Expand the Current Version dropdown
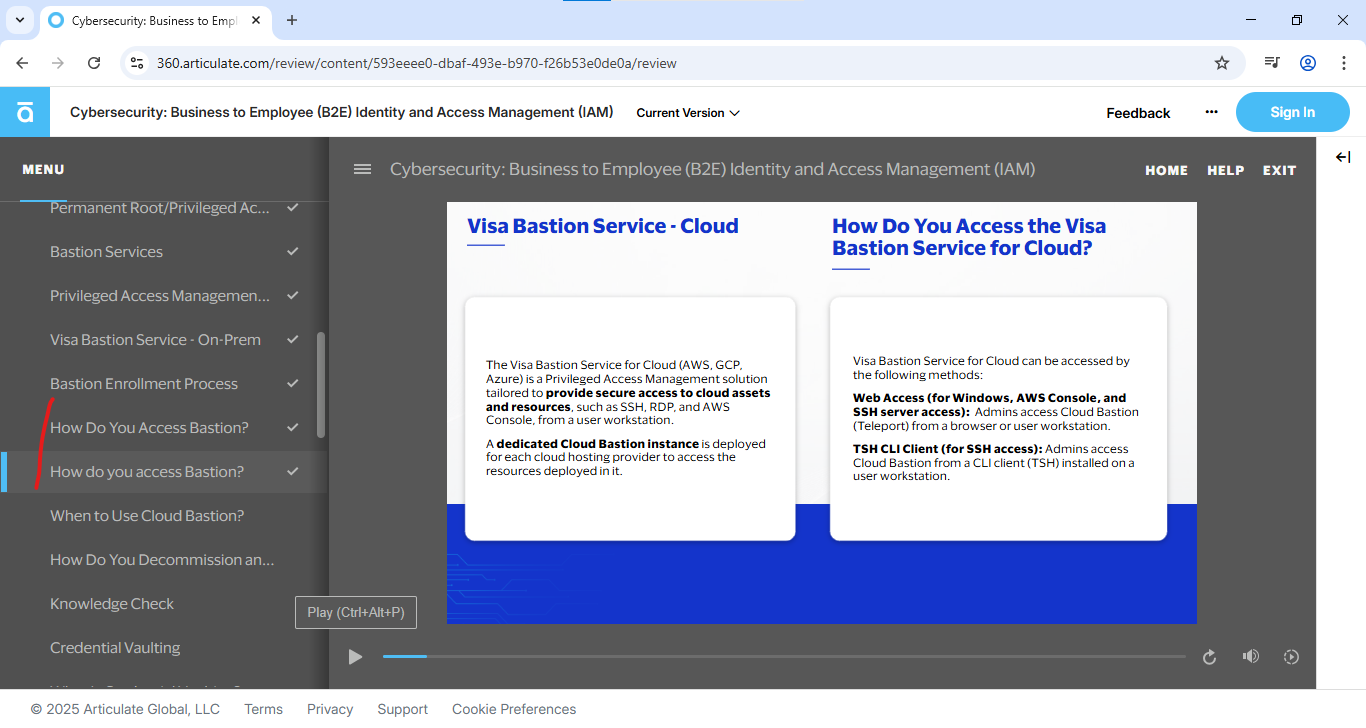This screenshot has height=728, width=1366. [688, 113]
